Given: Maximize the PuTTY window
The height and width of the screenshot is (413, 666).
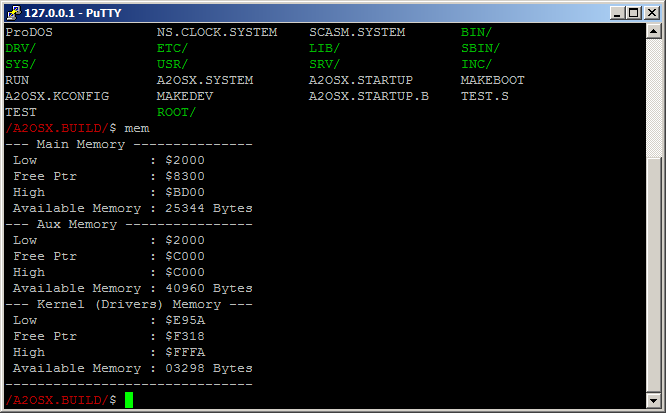Looking at the screenshot, I should 634,13.
